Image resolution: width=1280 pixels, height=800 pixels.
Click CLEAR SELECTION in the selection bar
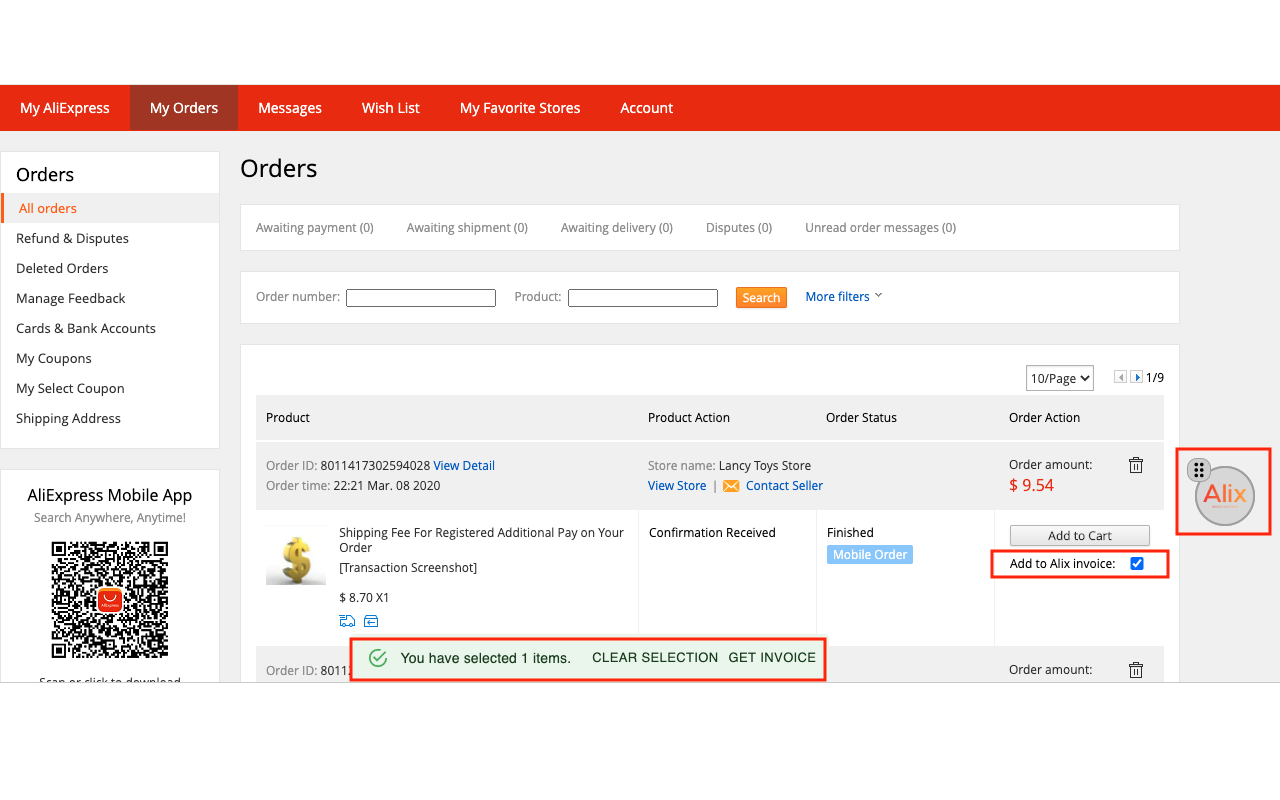coord(655,658)
